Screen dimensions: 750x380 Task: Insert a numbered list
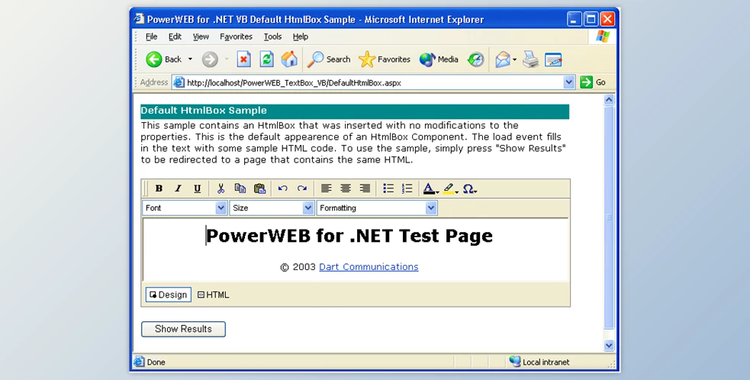(x=407, y=189)
